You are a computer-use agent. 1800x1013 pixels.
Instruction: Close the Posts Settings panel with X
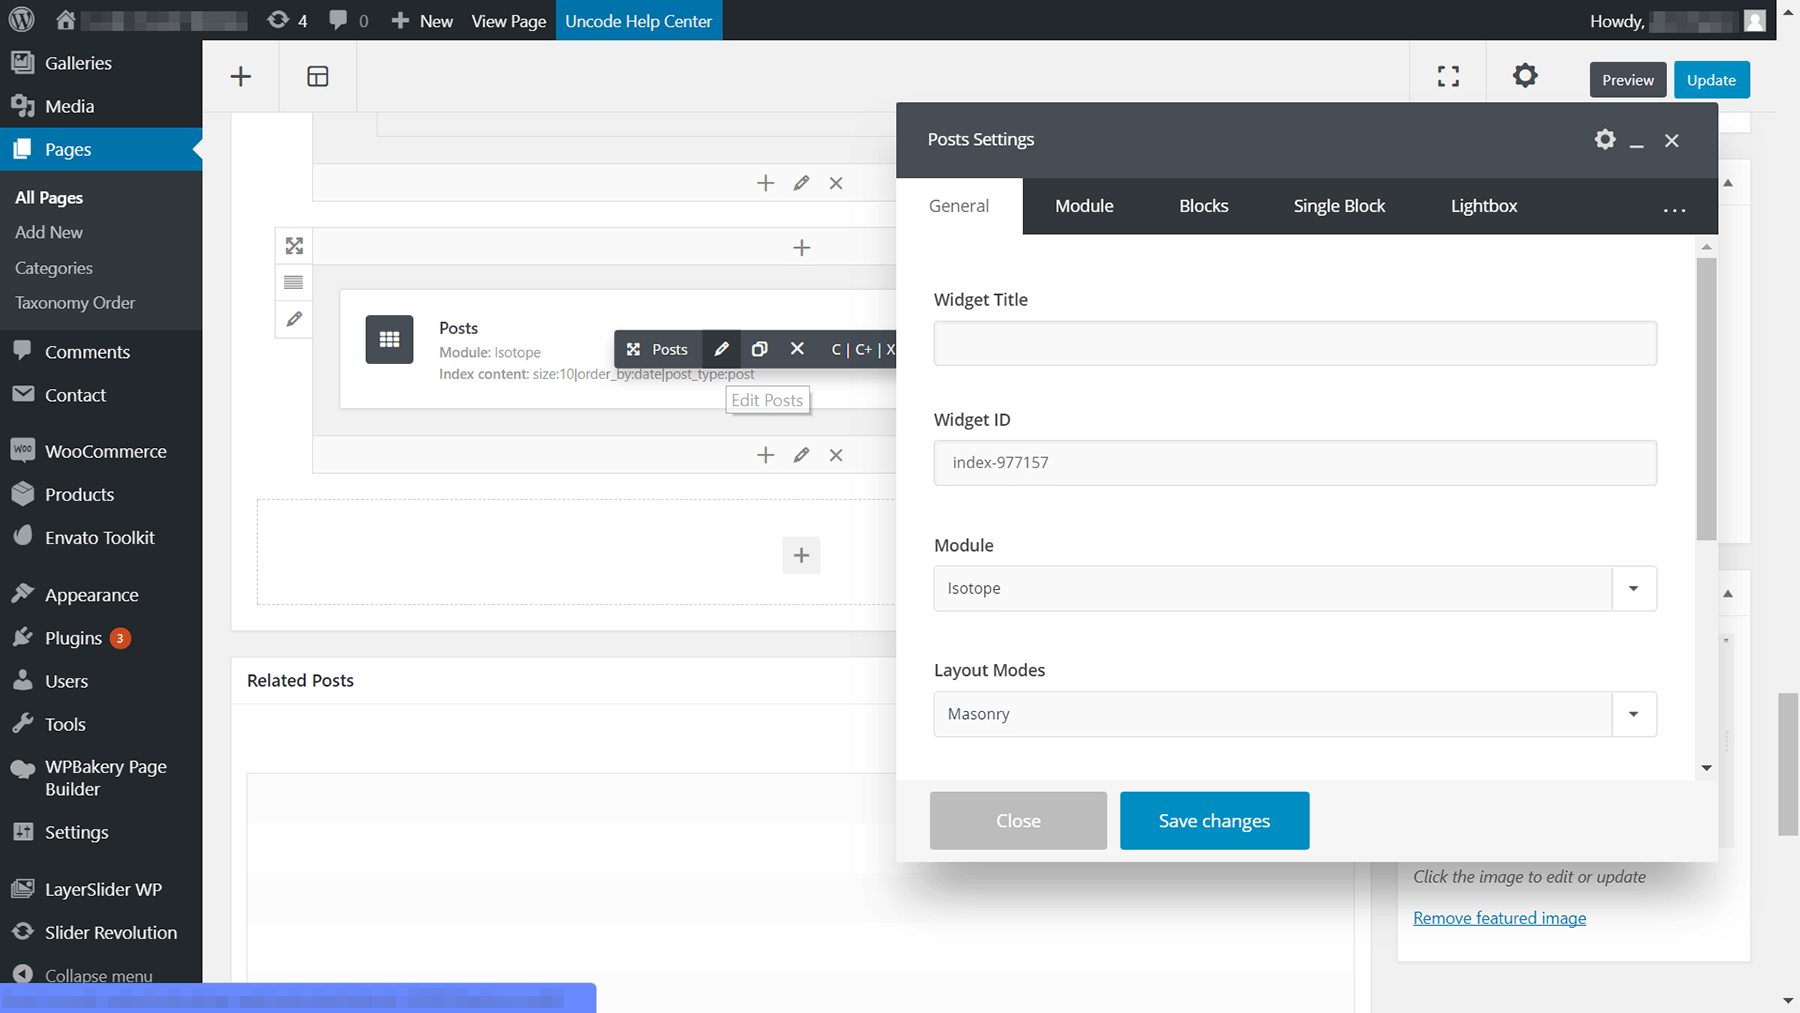1672,140
